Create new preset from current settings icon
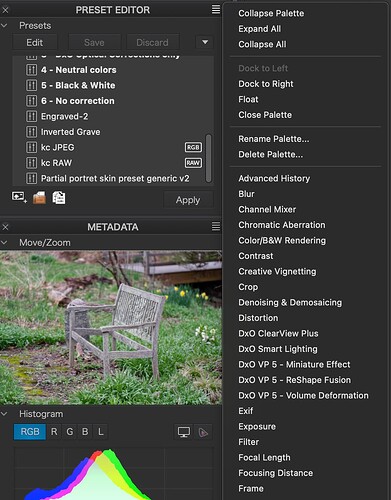391x500 pixels. pos(19,197)
